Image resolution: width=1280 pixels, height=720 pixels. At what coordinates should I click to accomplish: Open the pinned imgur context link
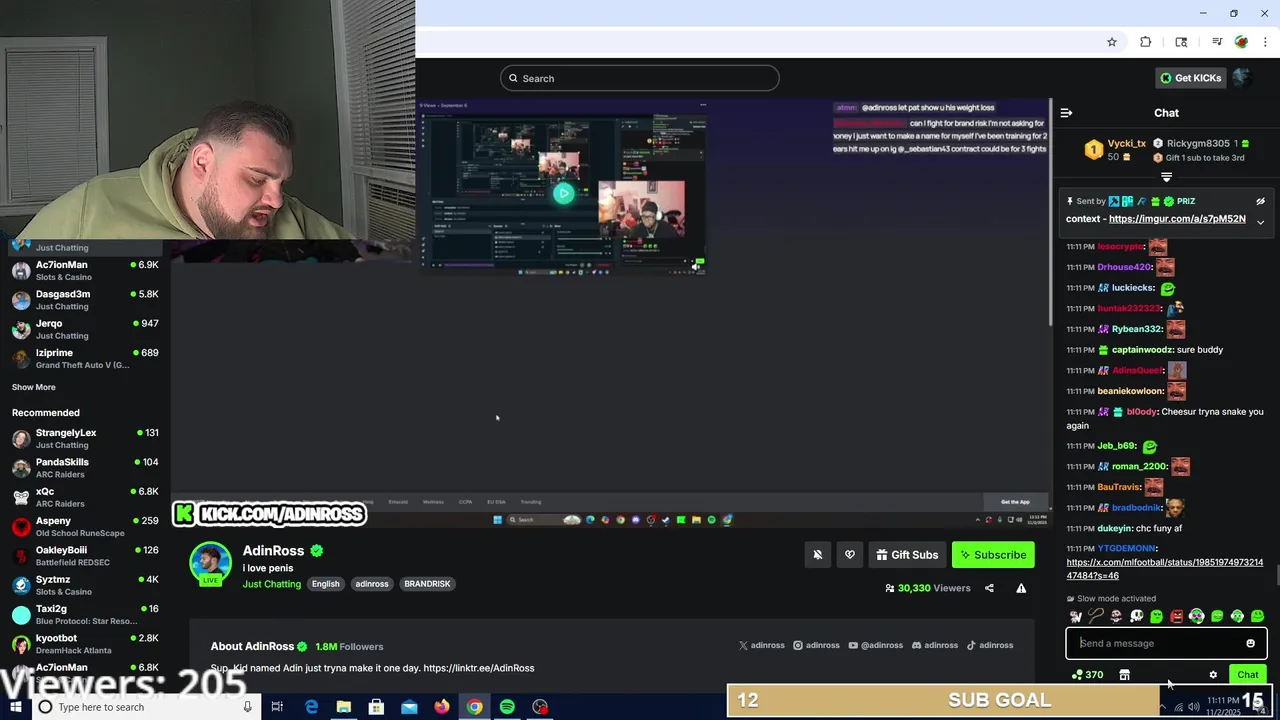coord(1177,219)
